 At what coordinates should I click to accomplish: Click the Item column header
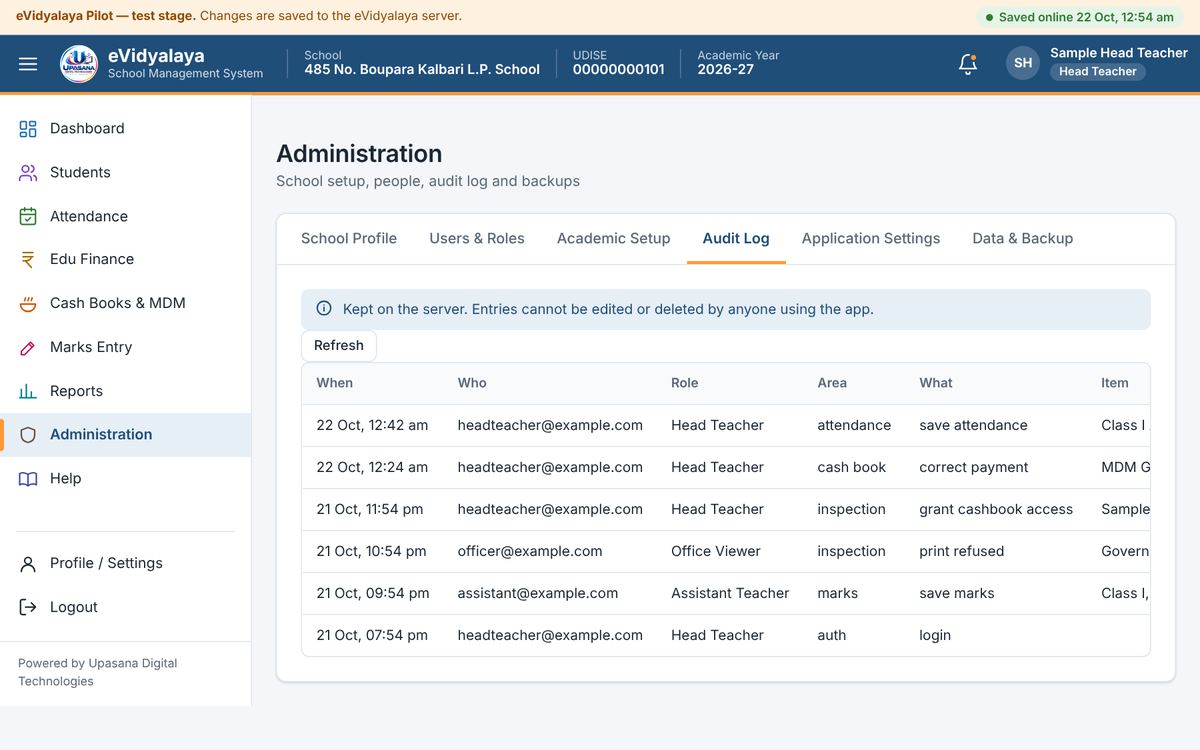click(1115, 383)
